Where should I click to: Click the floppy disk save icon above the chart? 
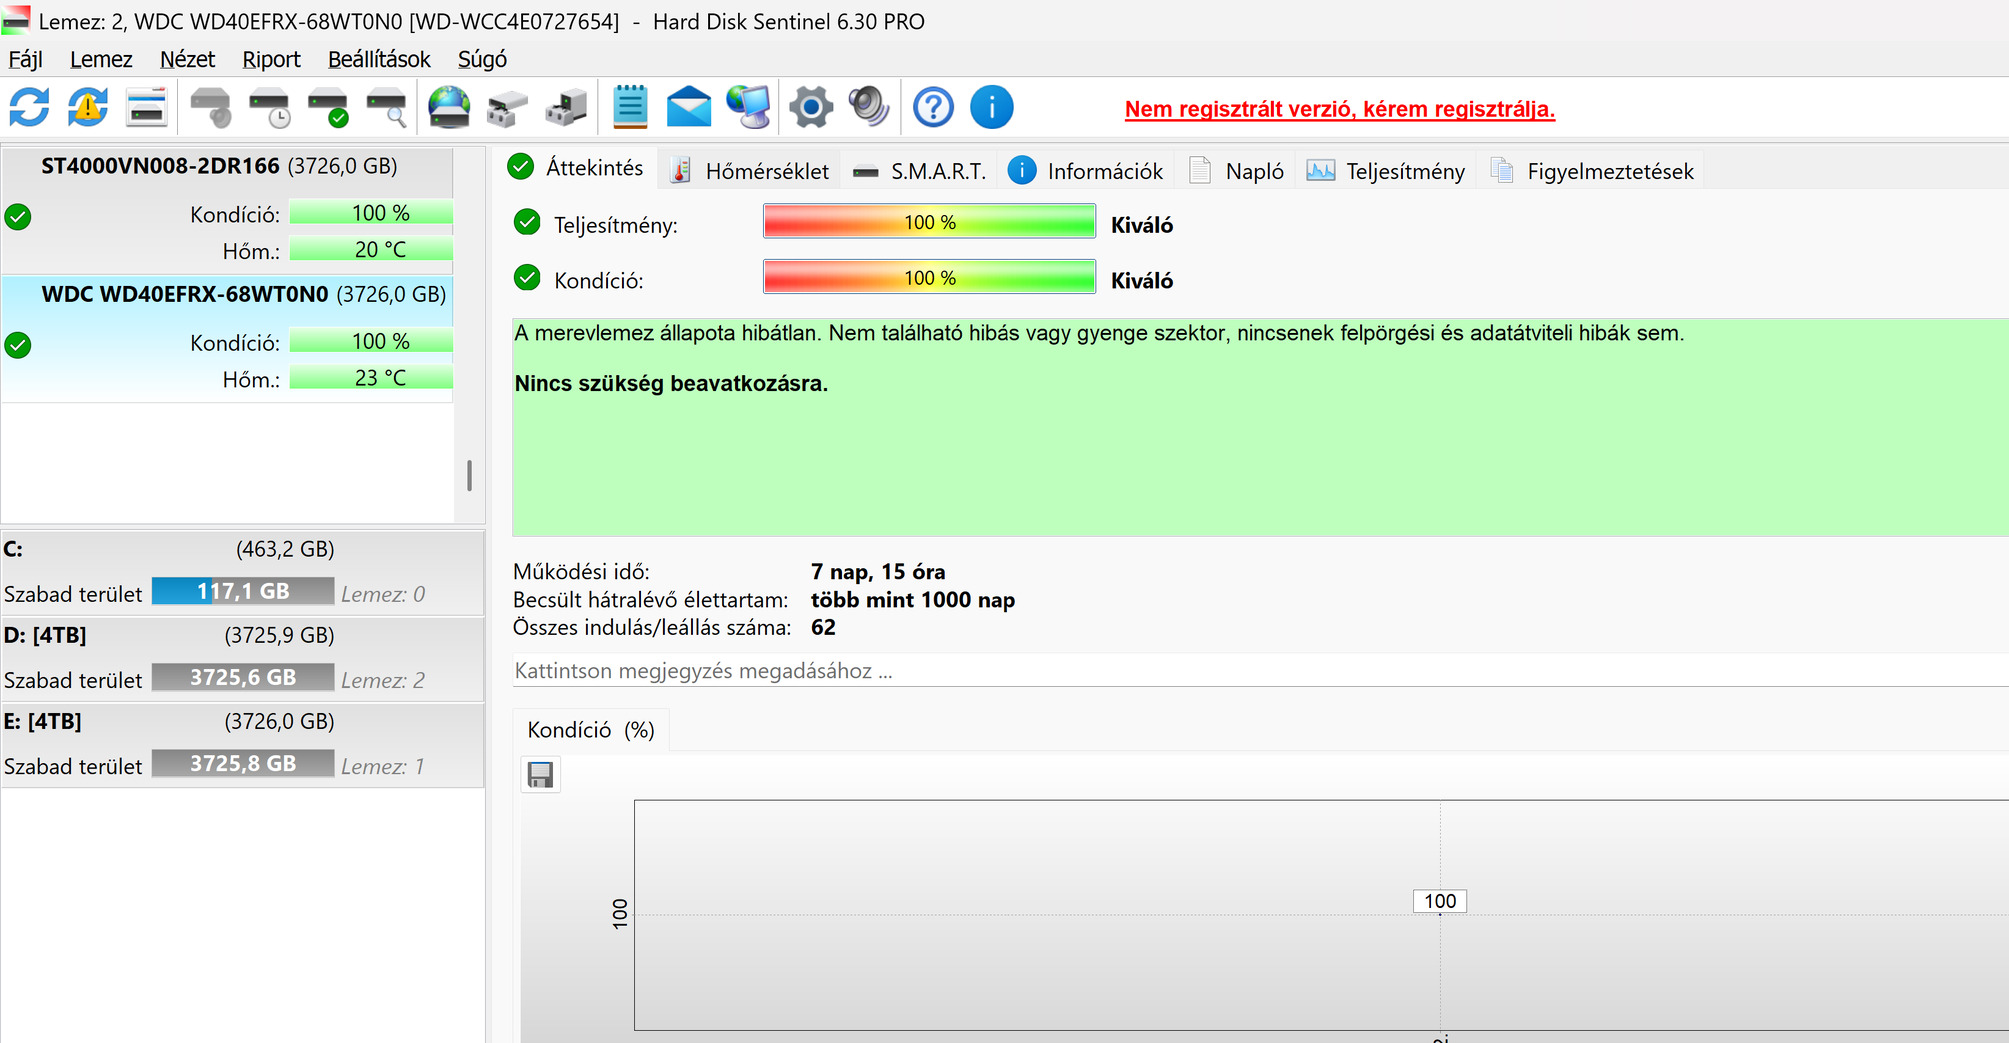tap(541, 775)
